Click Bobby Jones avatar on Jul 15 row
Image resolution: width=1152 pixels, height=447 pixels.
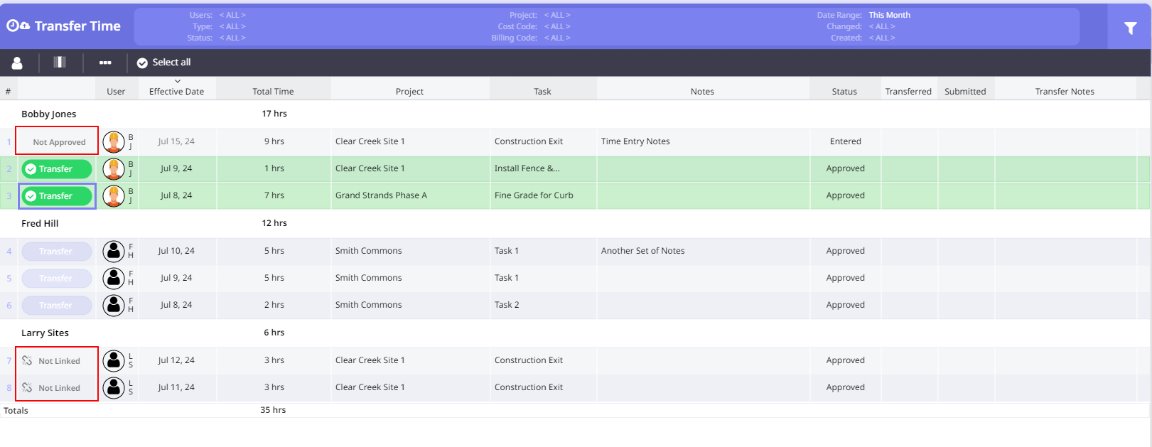114,142
